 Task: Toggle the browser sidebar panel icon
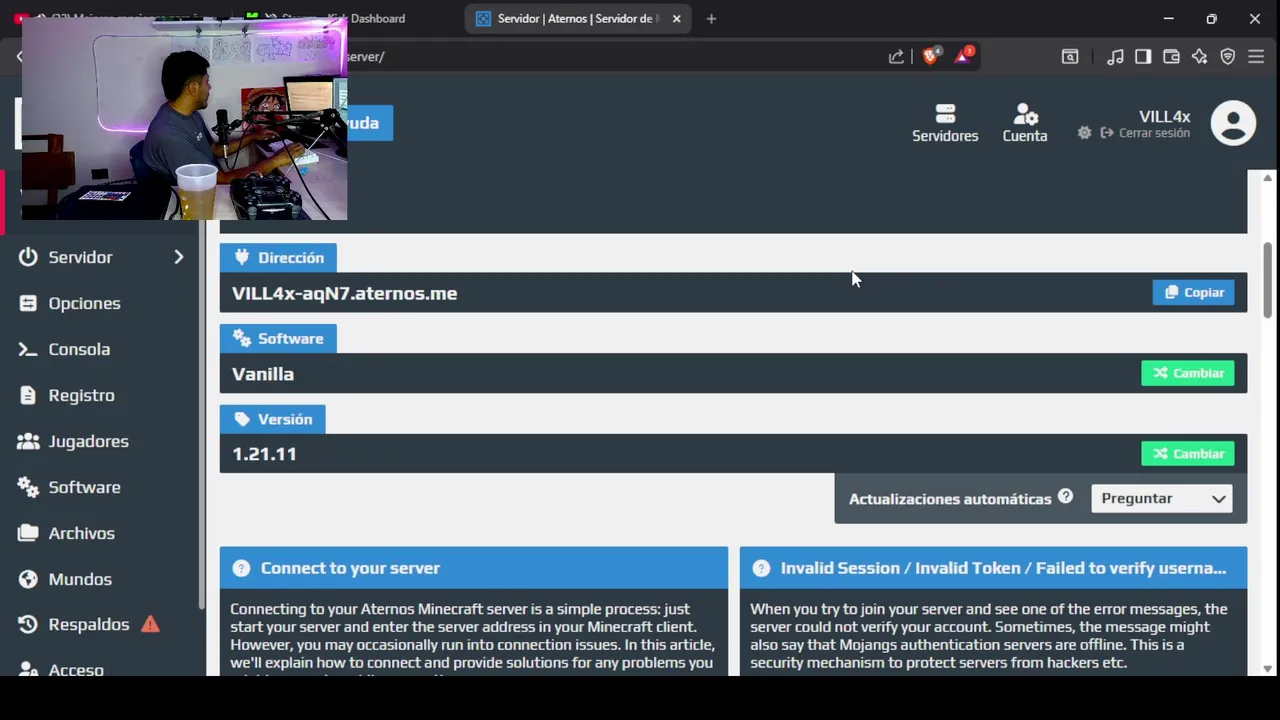click(1143, 57)
